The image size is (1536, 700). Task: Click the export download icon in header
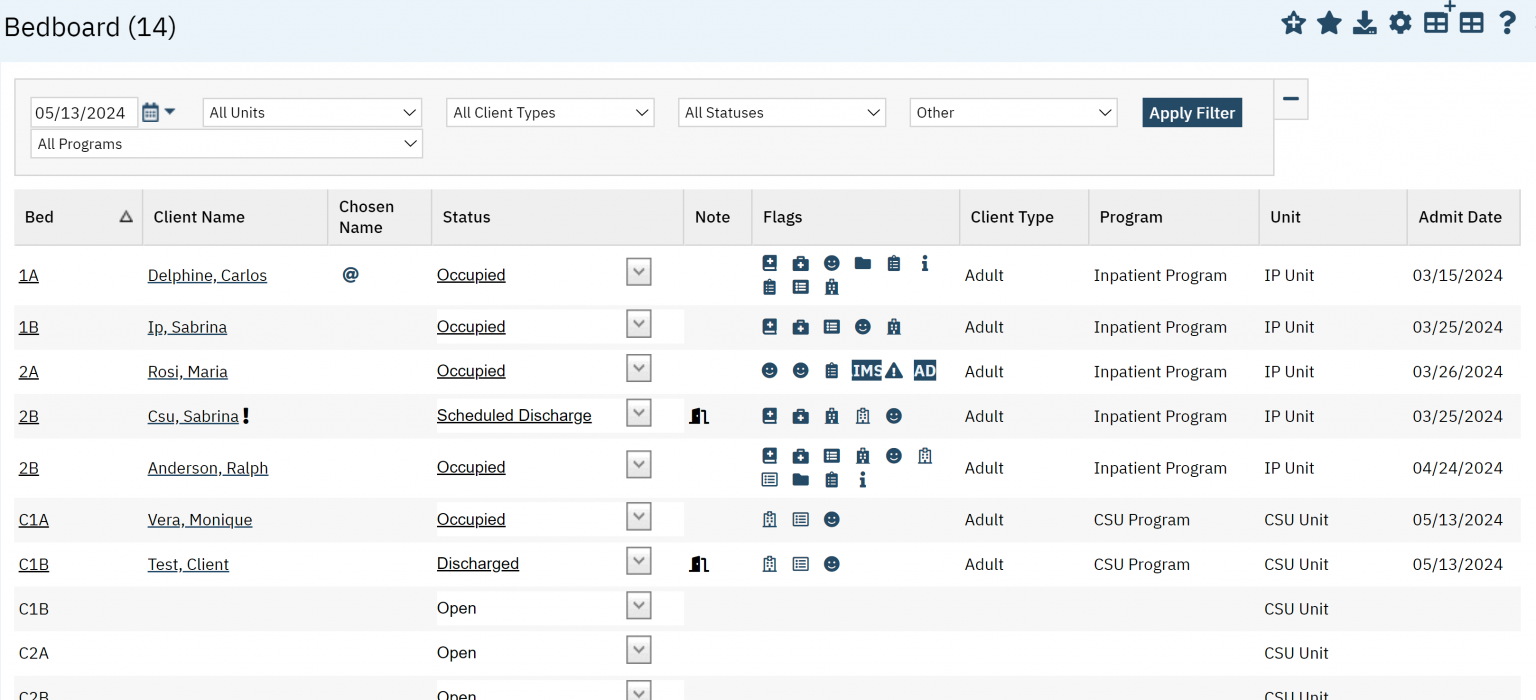(1364, 23)
